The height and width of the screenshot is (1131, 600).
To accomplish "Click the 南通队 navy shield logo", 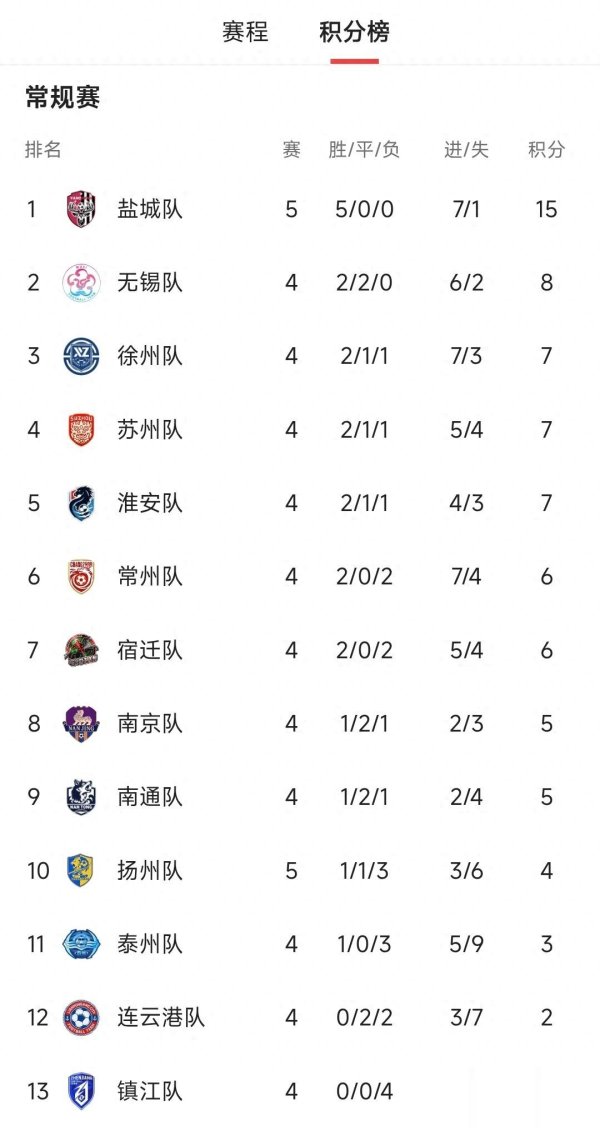I will click(81, 798).
